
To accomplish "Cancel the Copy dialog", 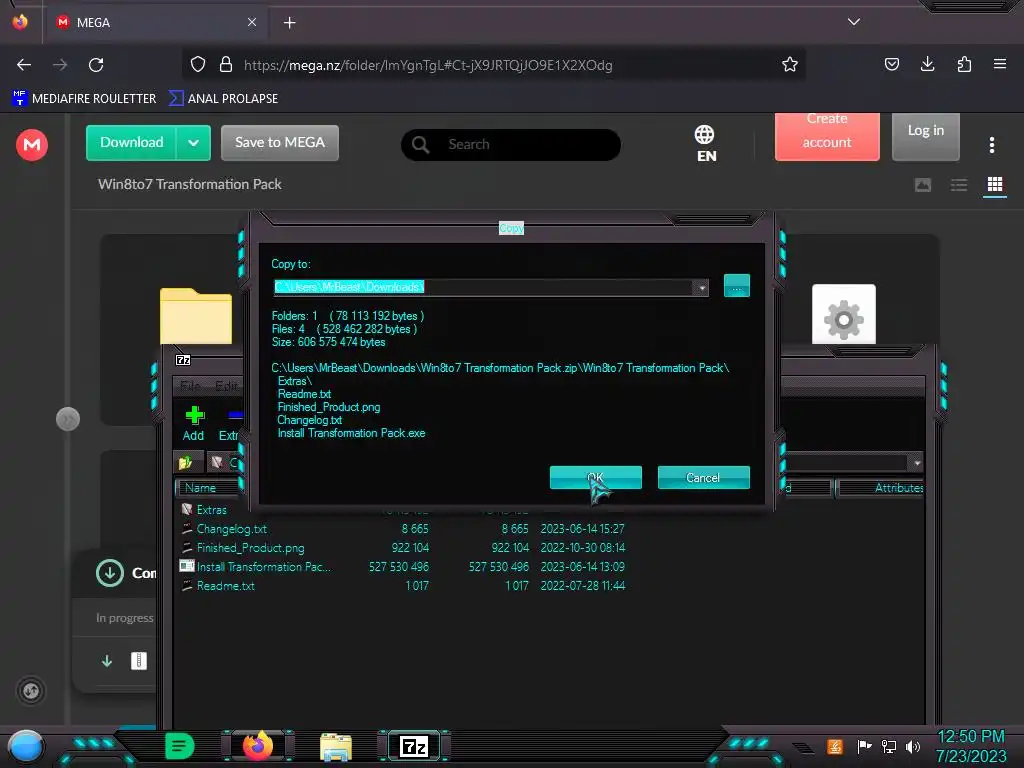I will coord(703,477).
